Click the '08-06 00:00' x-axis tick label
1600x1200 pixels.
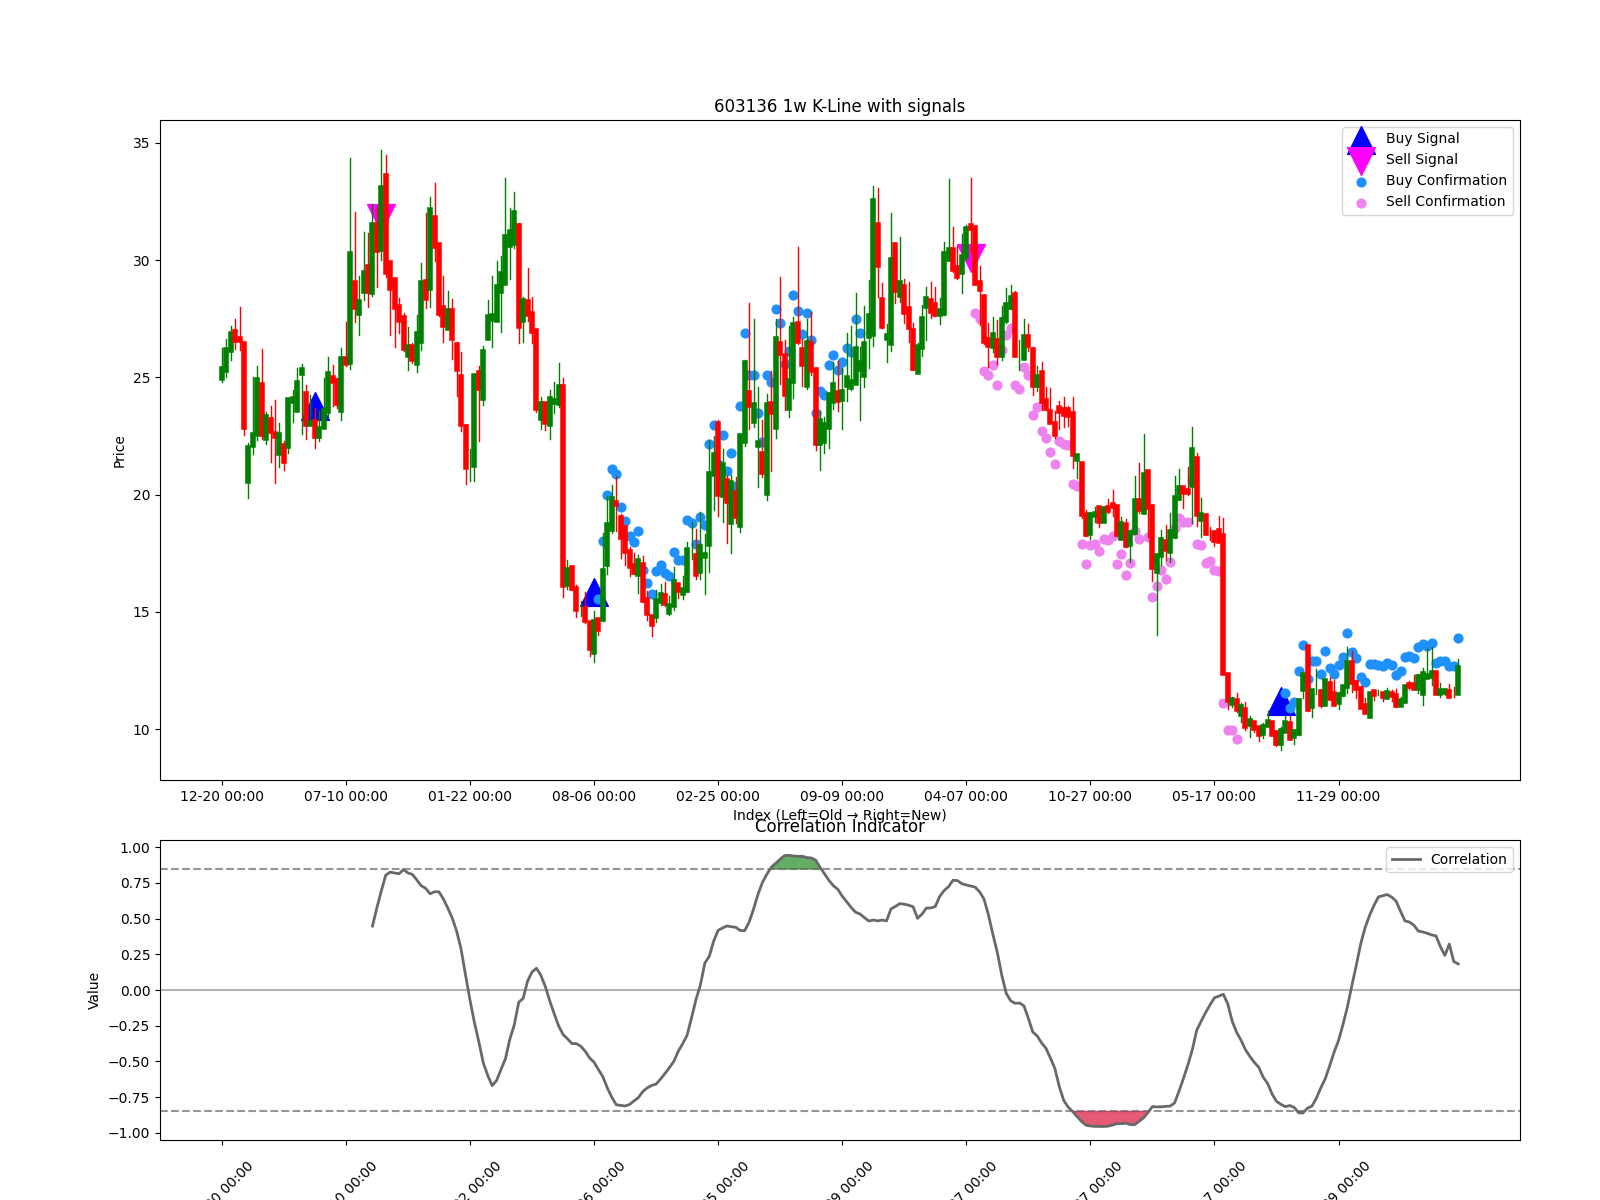[x=594, y=796]
